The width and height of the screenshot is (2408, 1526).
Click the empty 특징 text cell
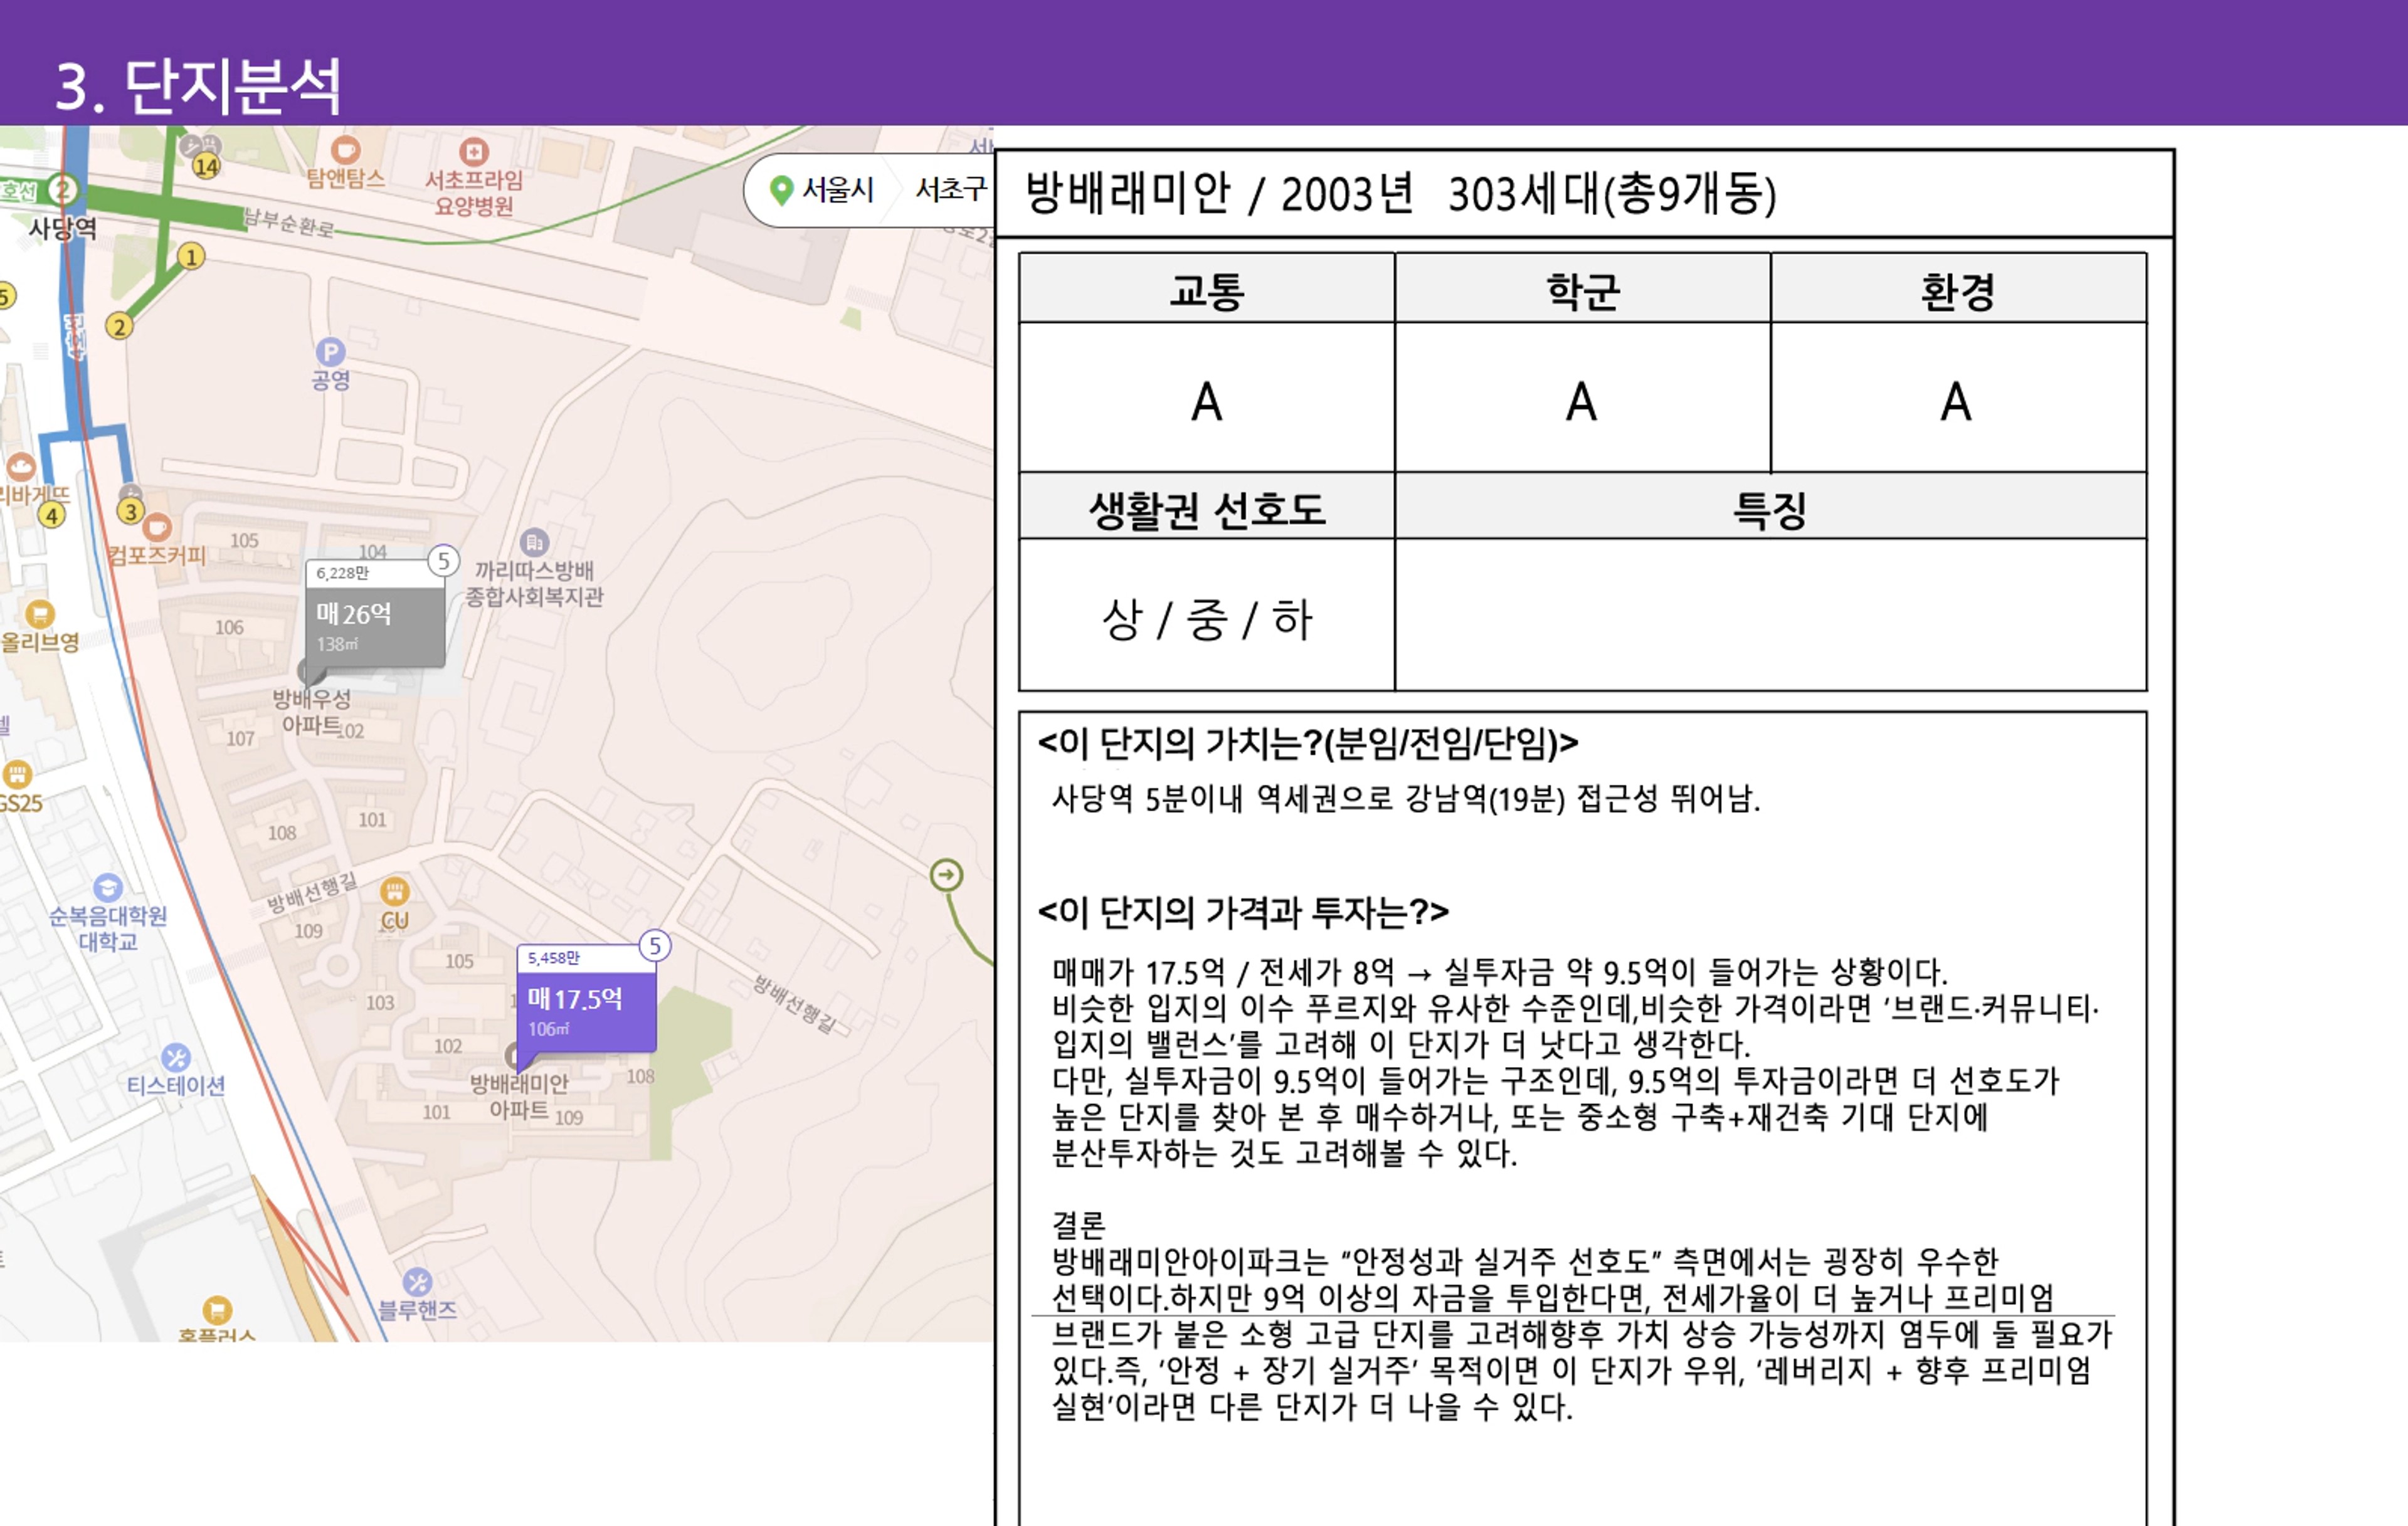(x=1769, y=614)
